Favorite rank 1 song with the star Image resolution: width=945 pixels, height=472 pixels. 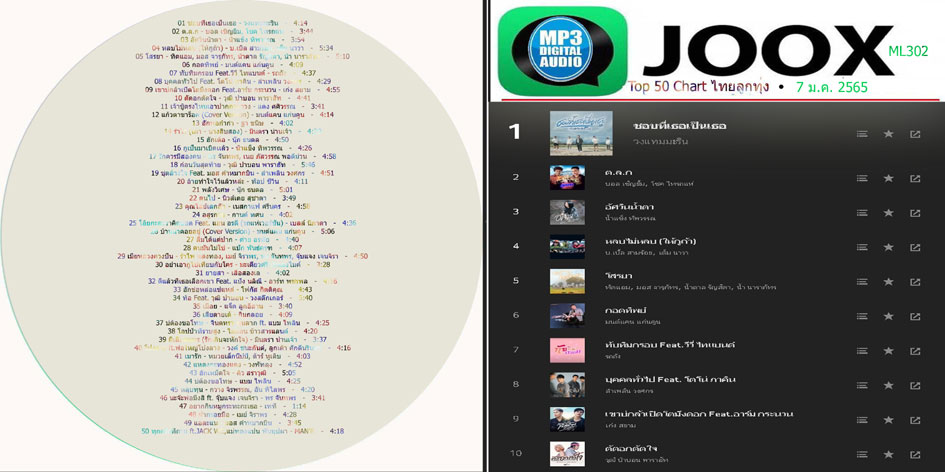pyautogui.click(x=888, y=134)
